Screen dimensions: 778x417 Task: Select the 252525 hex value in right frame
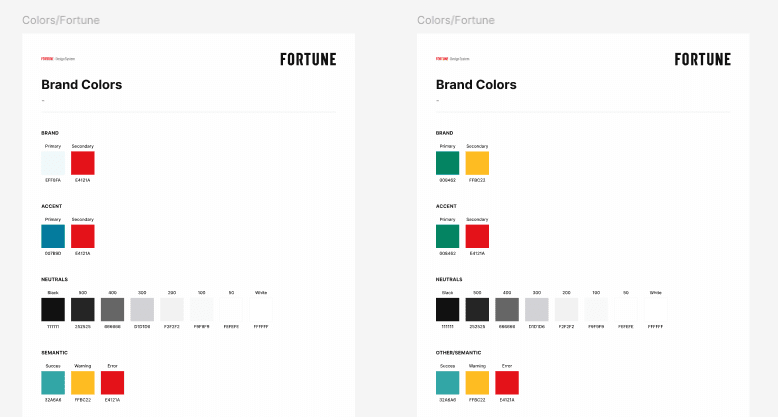[477, 327]
